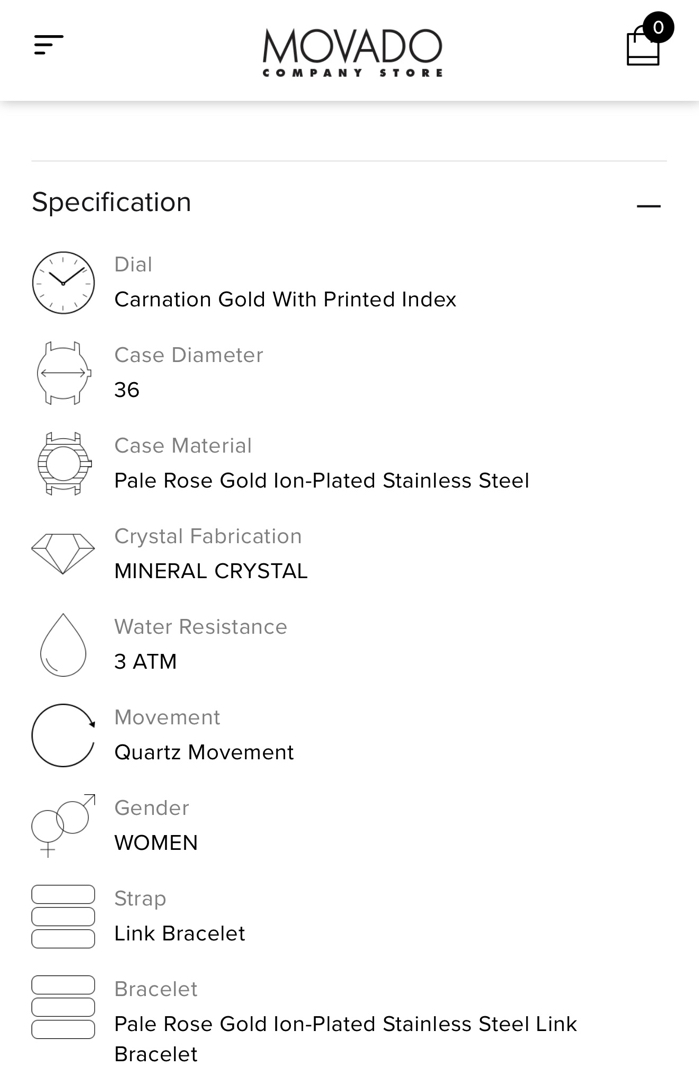Click the MINERAL CRYSTAL value

coord(211,572)
